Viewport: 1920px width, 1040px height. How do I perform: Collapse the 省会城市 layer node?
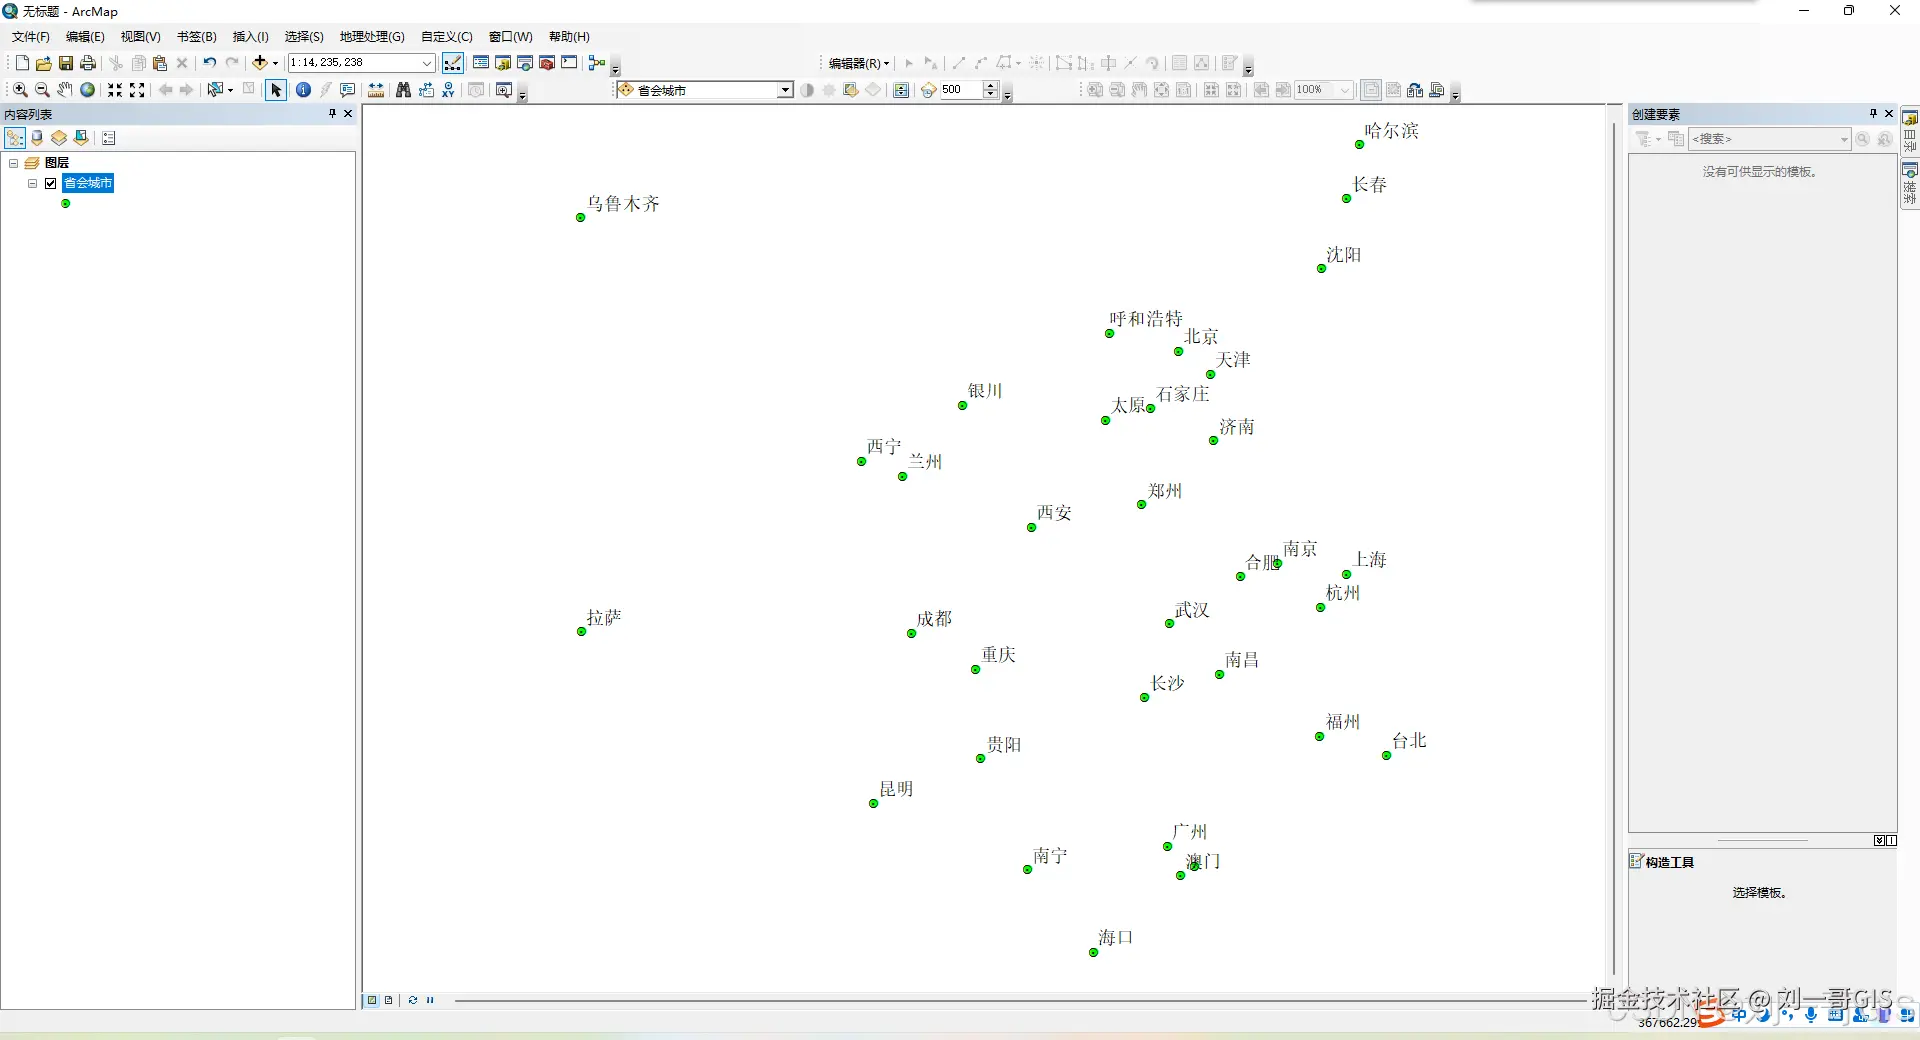pos(33,183)
